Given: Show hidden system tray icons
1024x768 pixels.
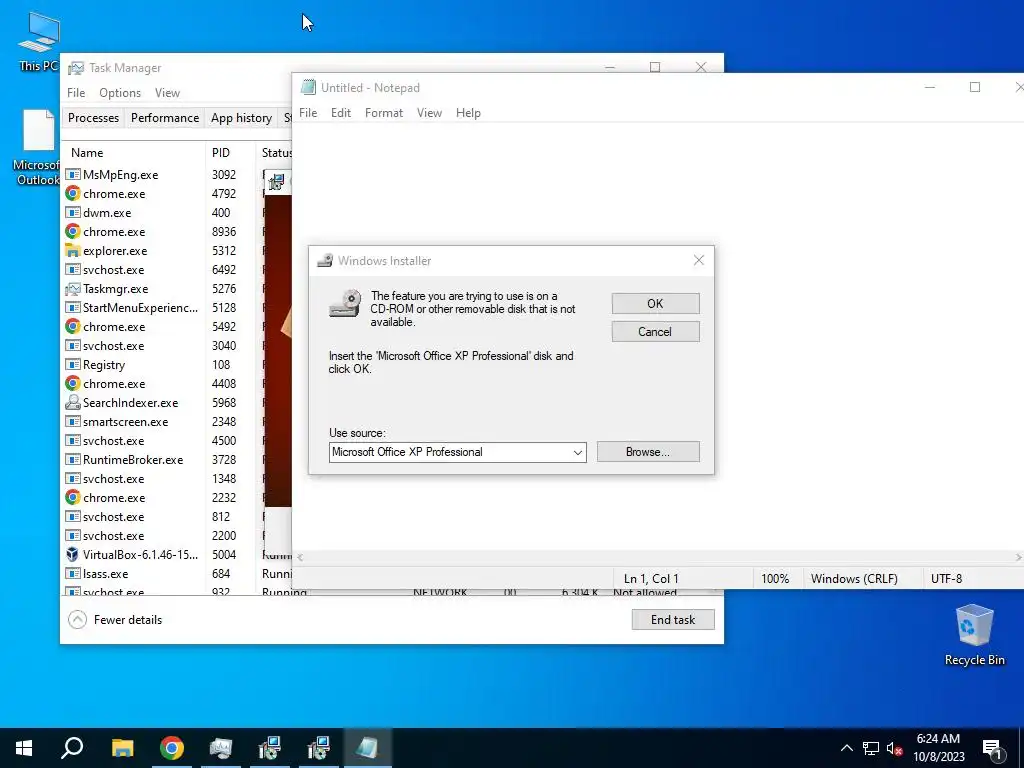Looking at the screenshot, I should click(846, 748).
